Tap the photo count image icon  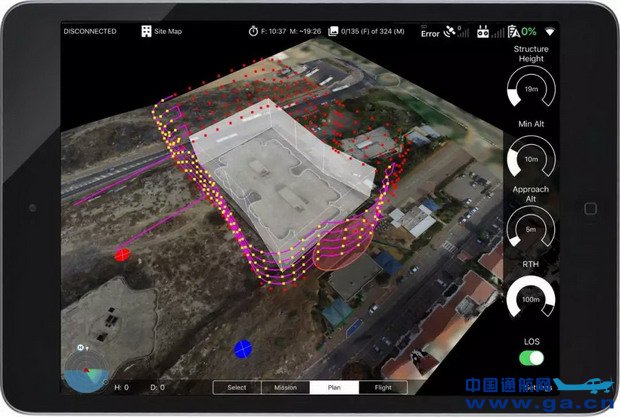[333, 31]
